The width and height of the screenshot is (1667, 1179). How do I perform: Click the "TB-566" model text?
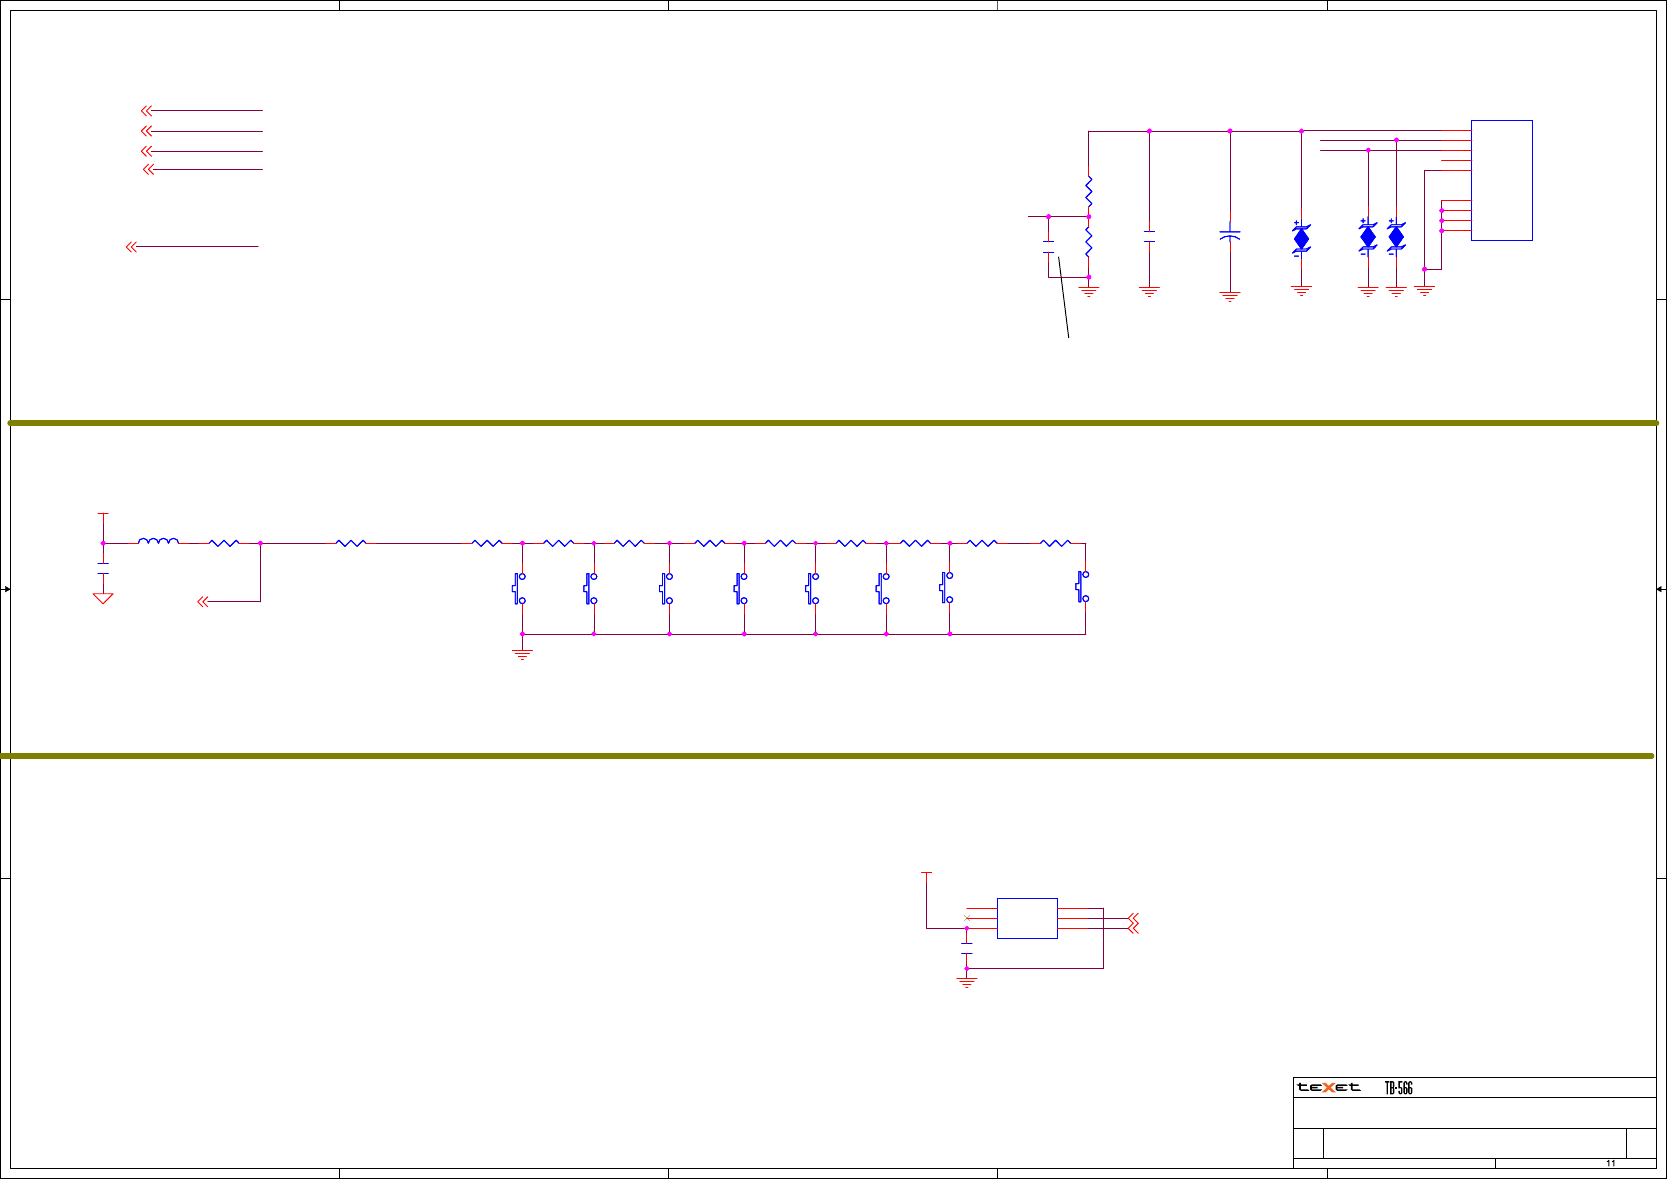pyautogui.click(x=1398, y=1088)
